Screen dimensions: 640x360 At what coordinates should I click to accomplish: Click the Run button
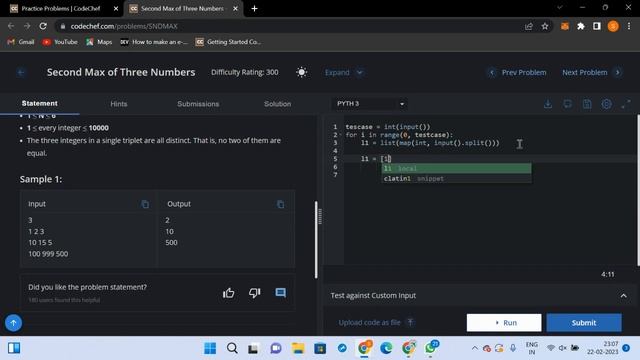pos(504,322)
